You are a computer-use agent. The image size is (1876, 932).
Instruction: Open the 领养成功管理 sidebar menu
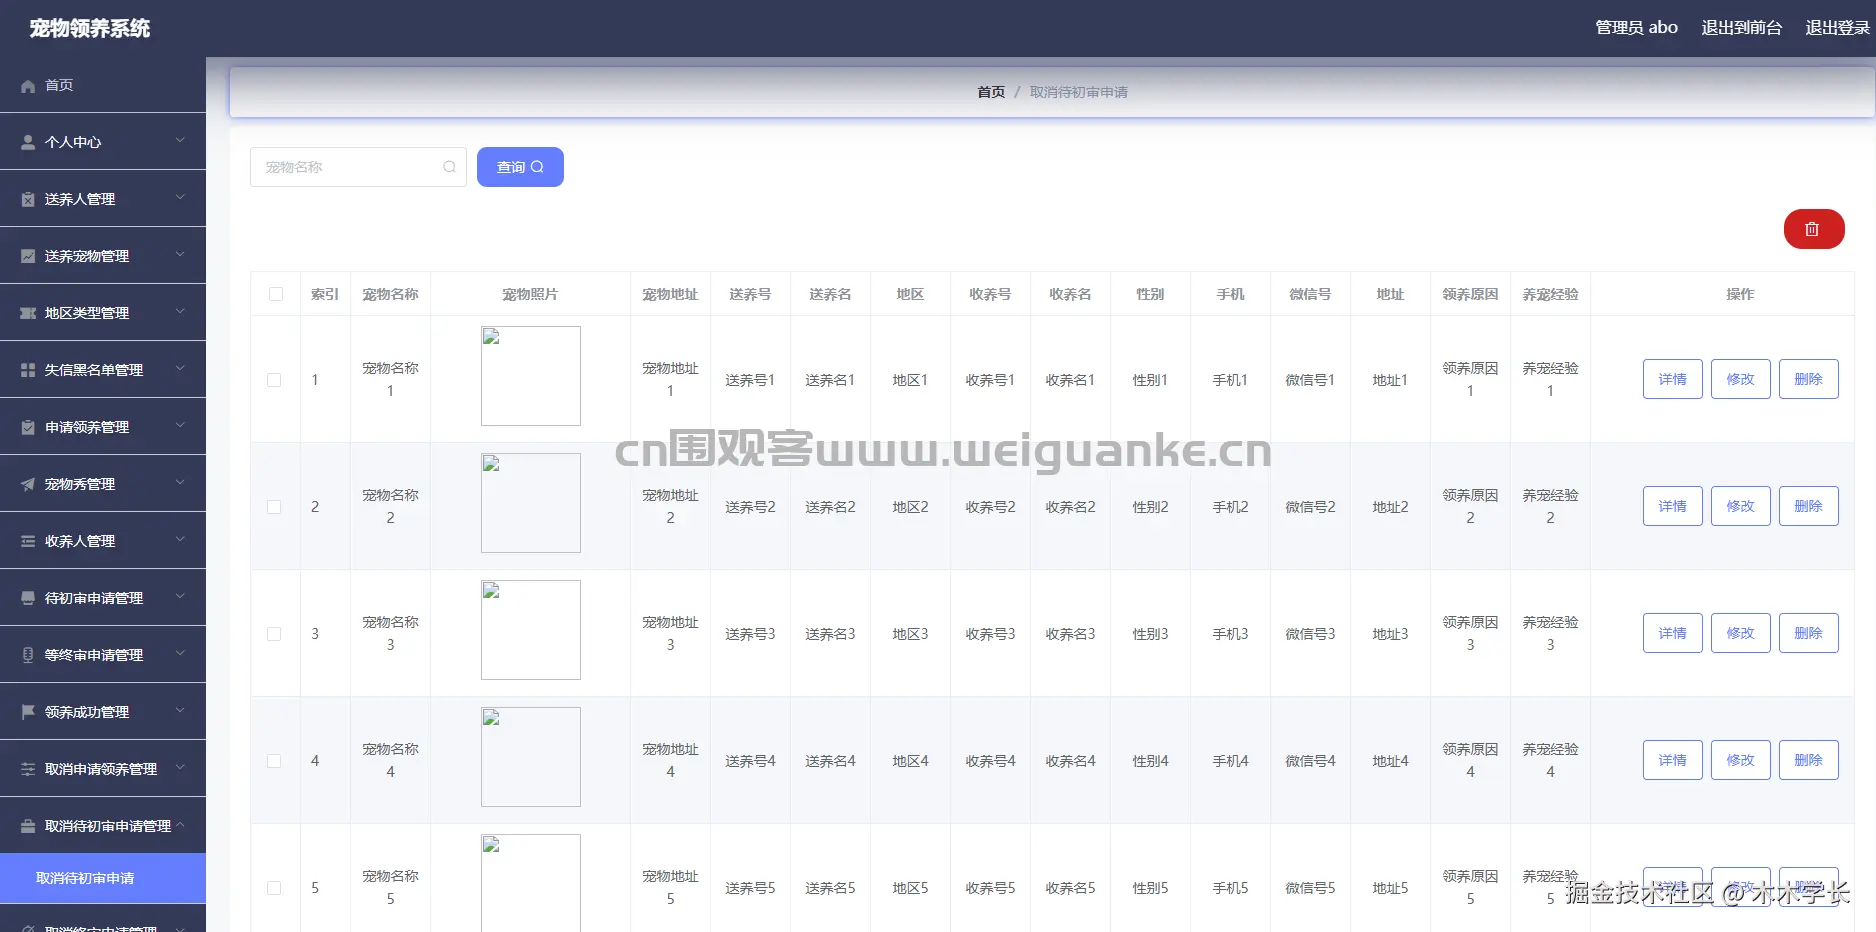(x=103, y=712)
